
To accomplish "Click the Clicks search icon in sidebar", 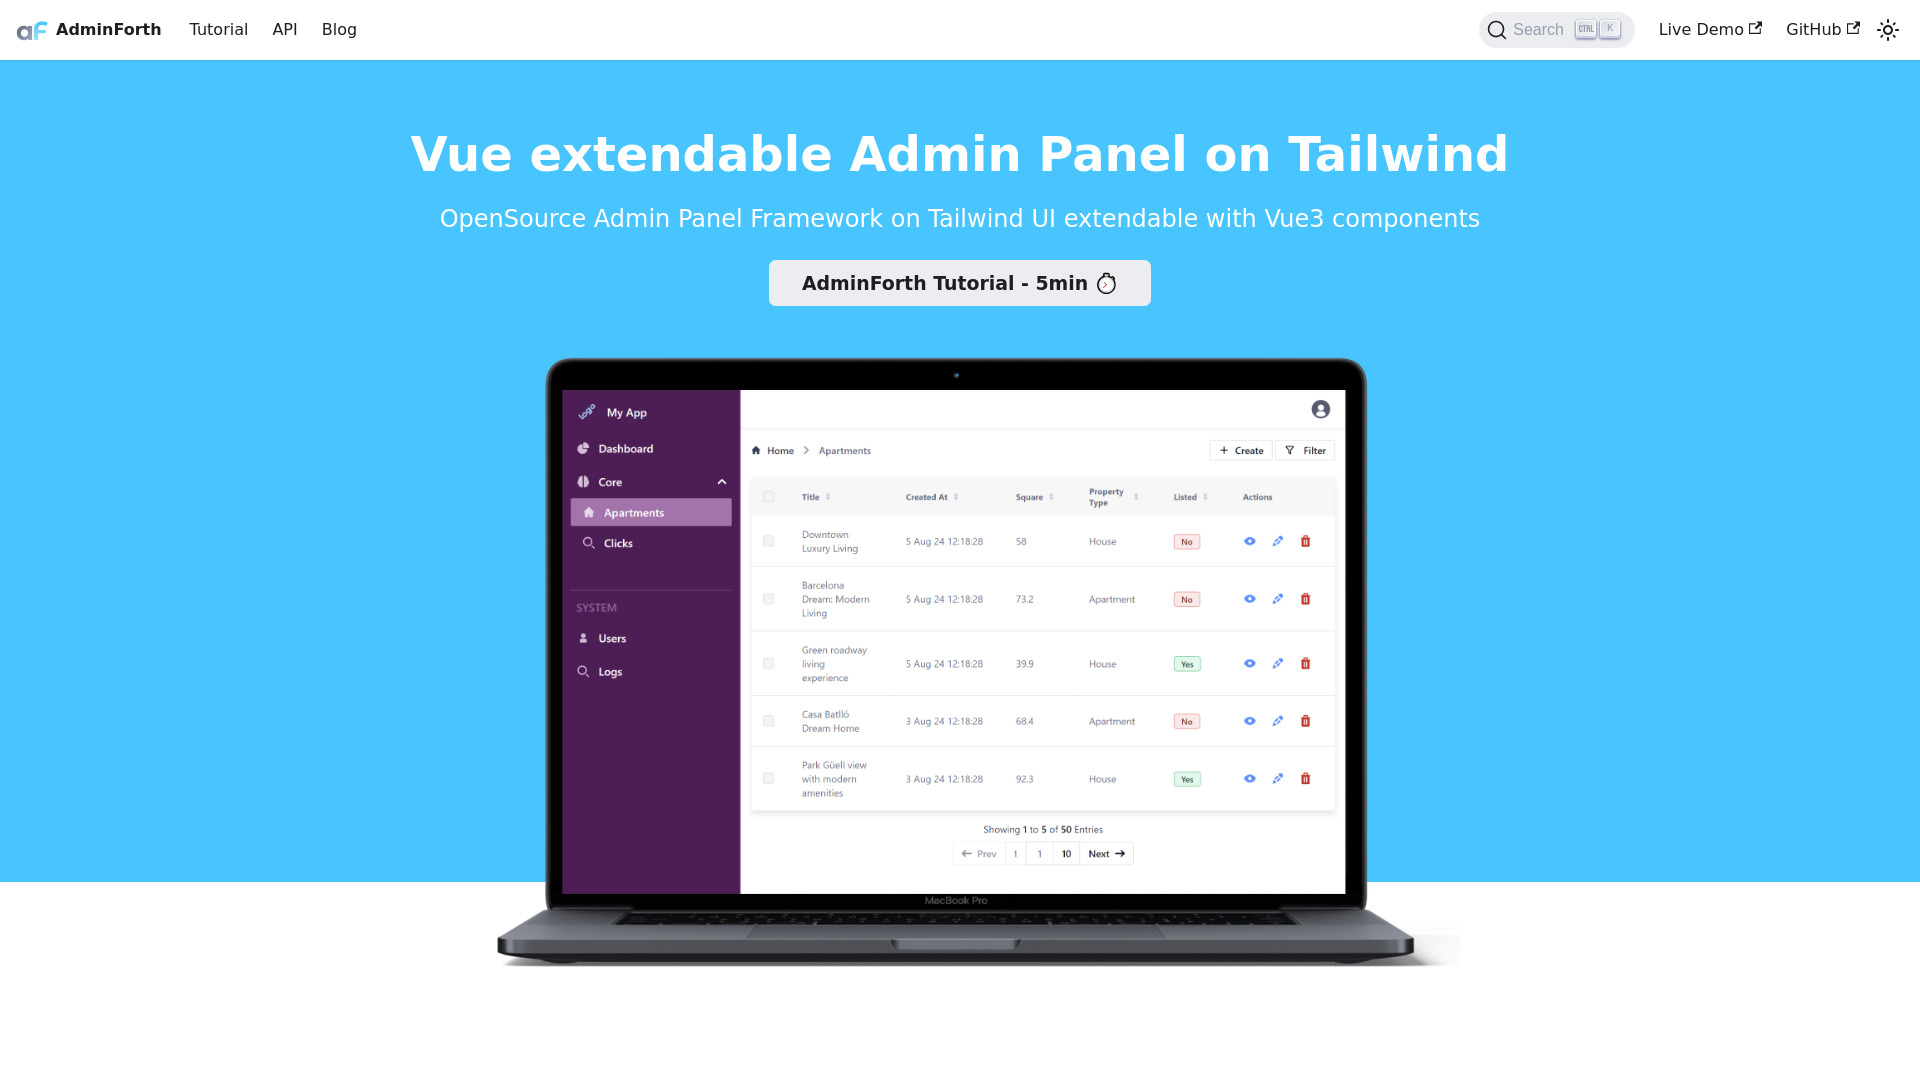I will (589, 542).
